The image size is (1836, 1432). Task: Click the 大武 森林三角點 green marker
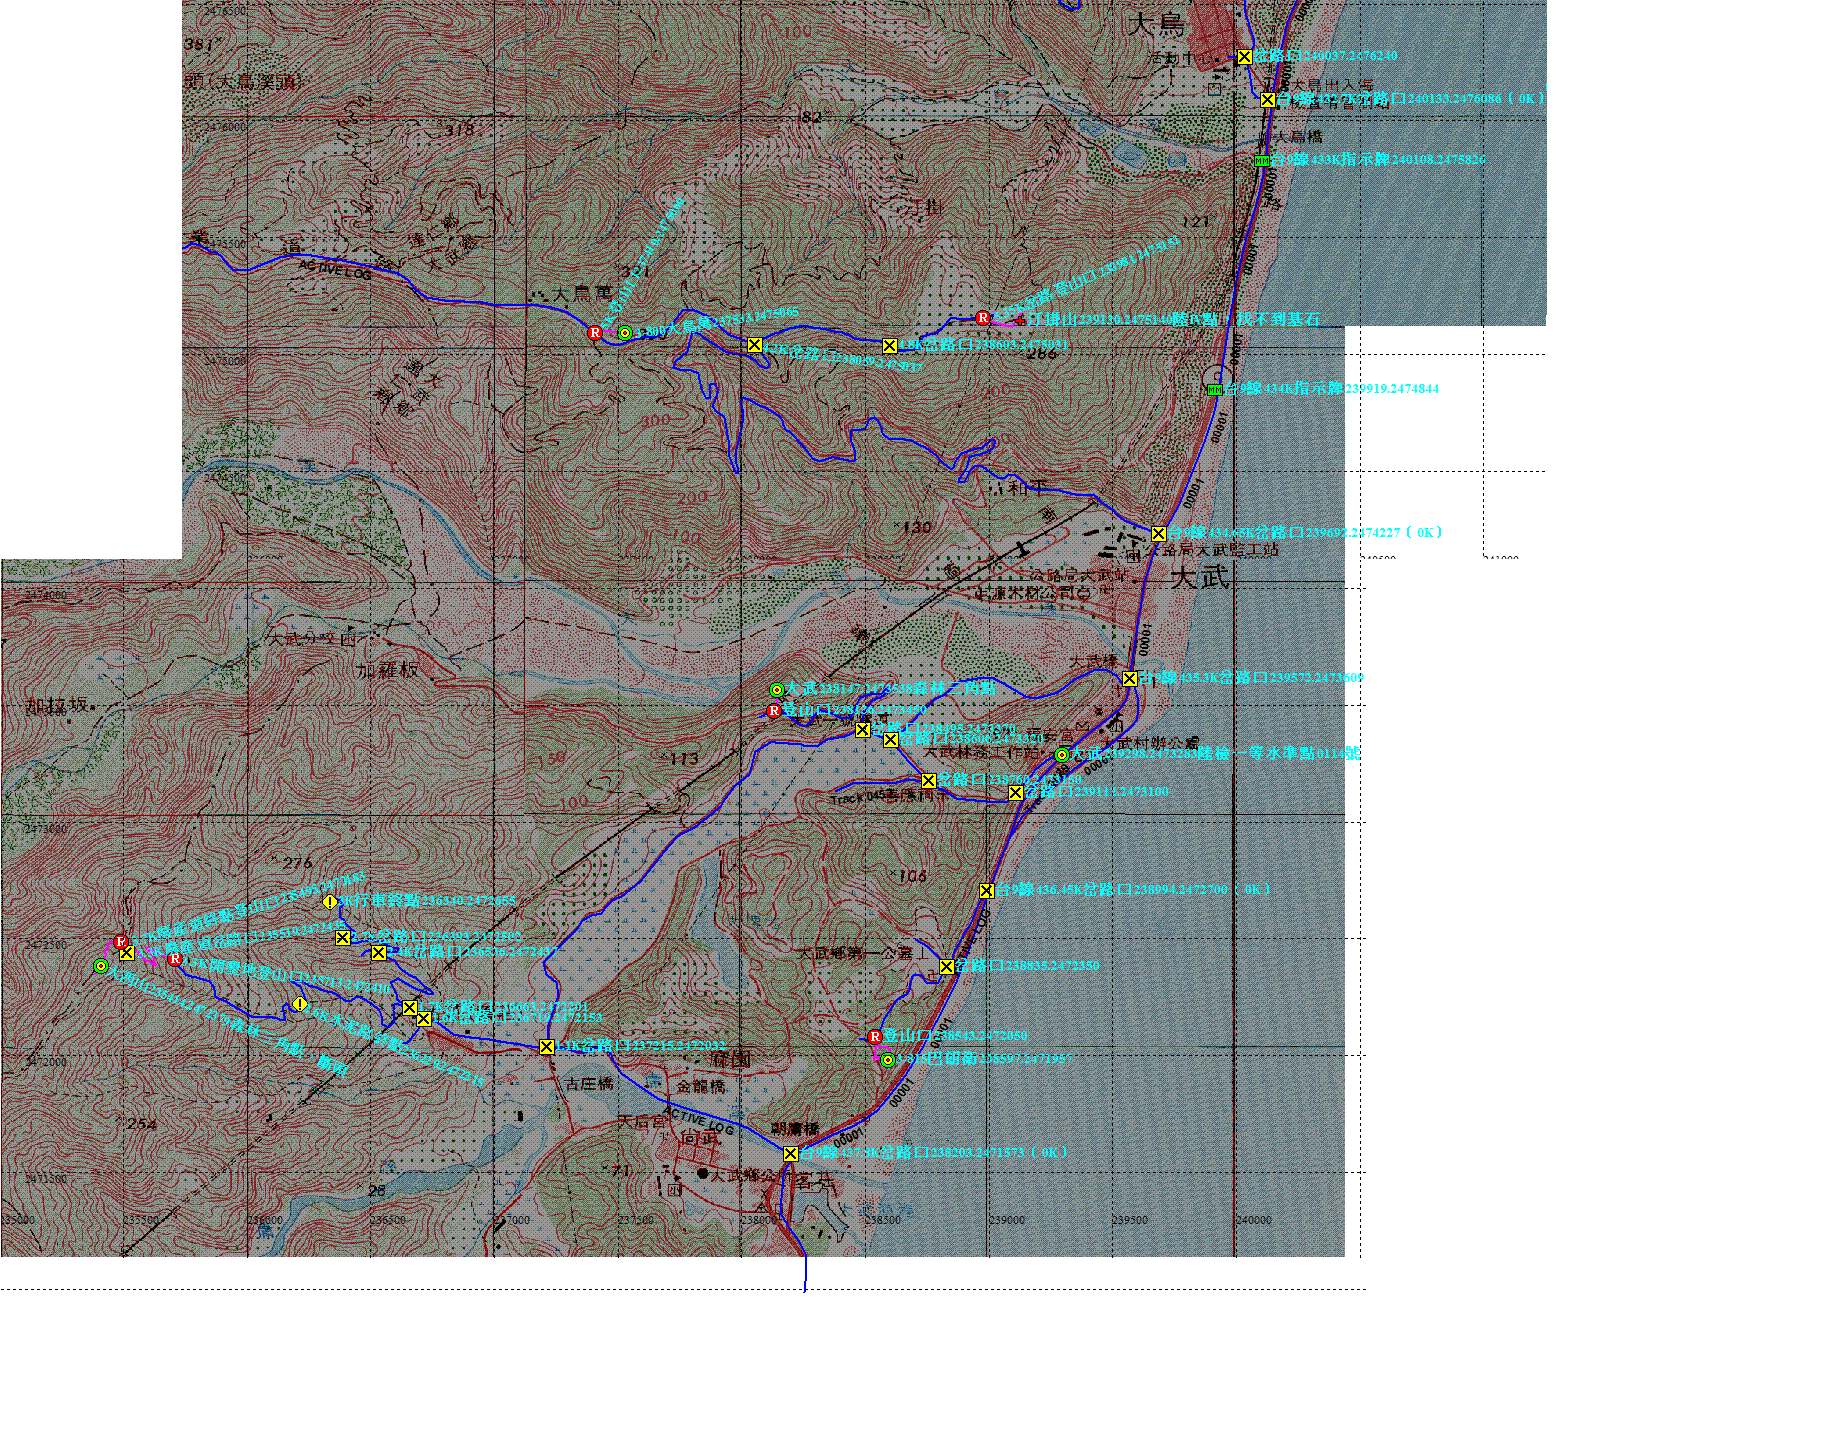(776, 690)
